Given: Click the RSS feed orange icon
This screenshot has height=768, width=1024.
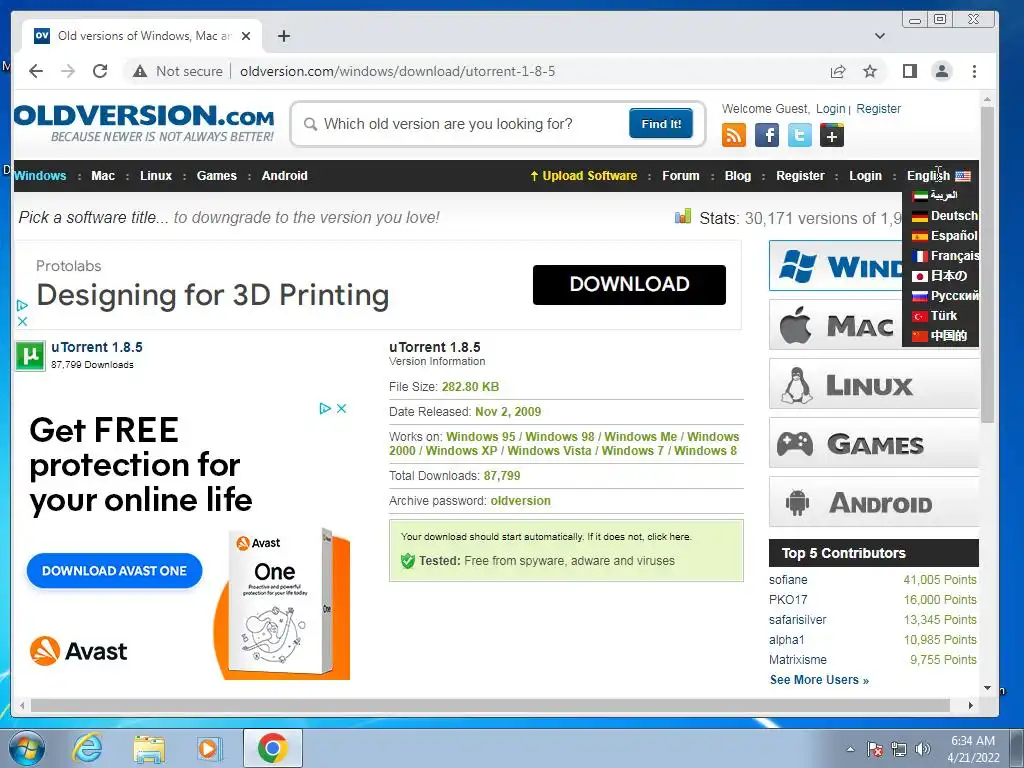Looking at the screenshot, I should point(734,135).
